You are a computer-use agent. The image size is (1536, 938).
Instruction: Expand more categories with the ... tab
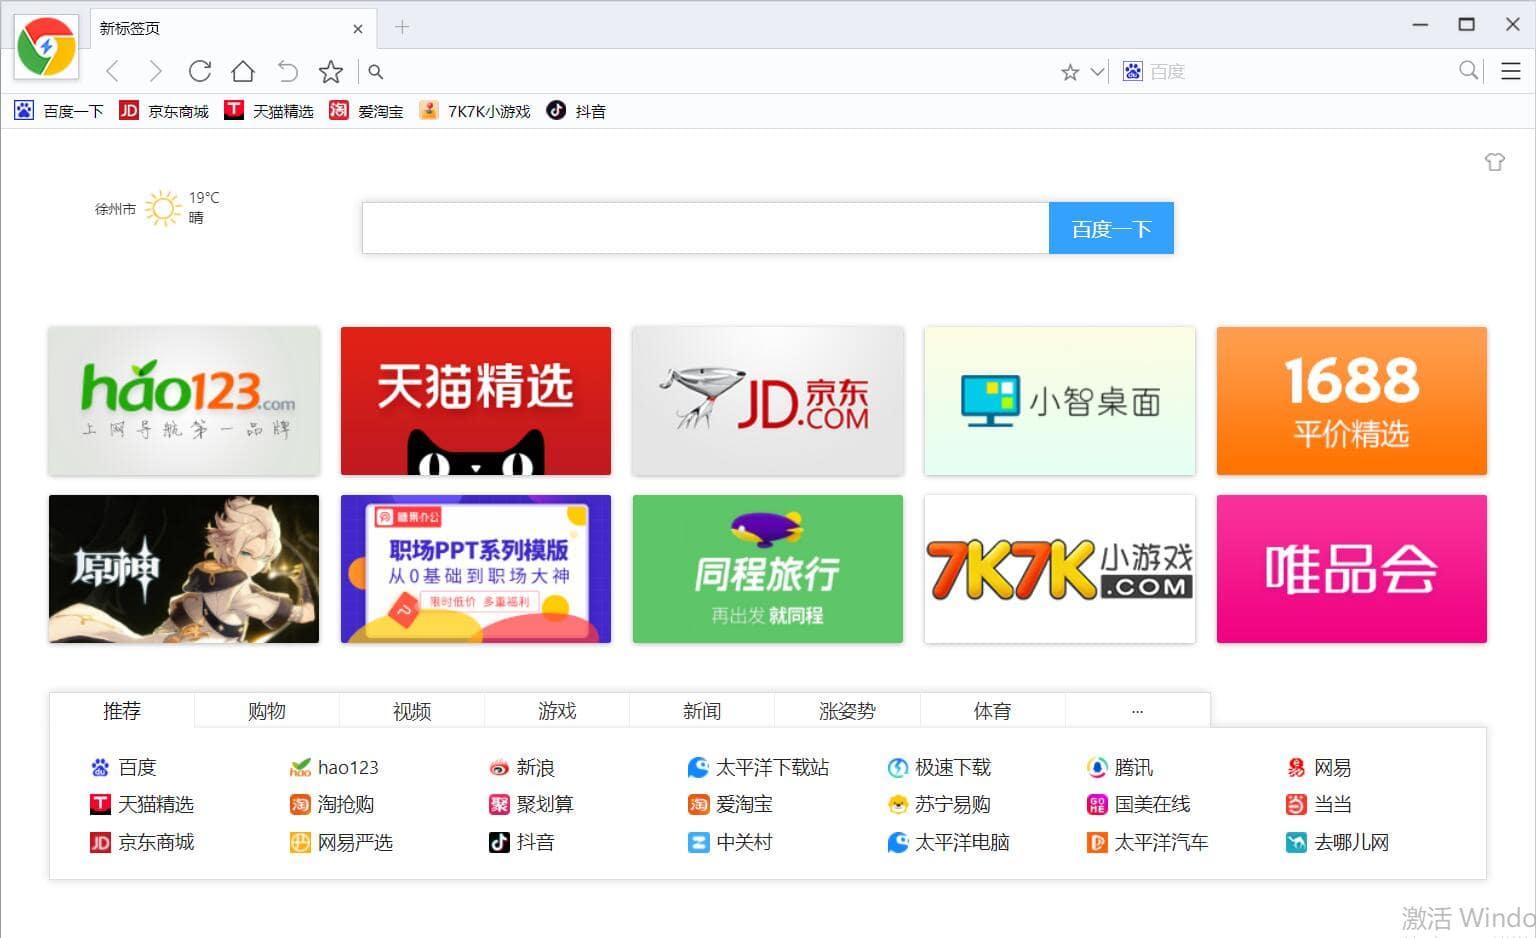point(1137,710)
